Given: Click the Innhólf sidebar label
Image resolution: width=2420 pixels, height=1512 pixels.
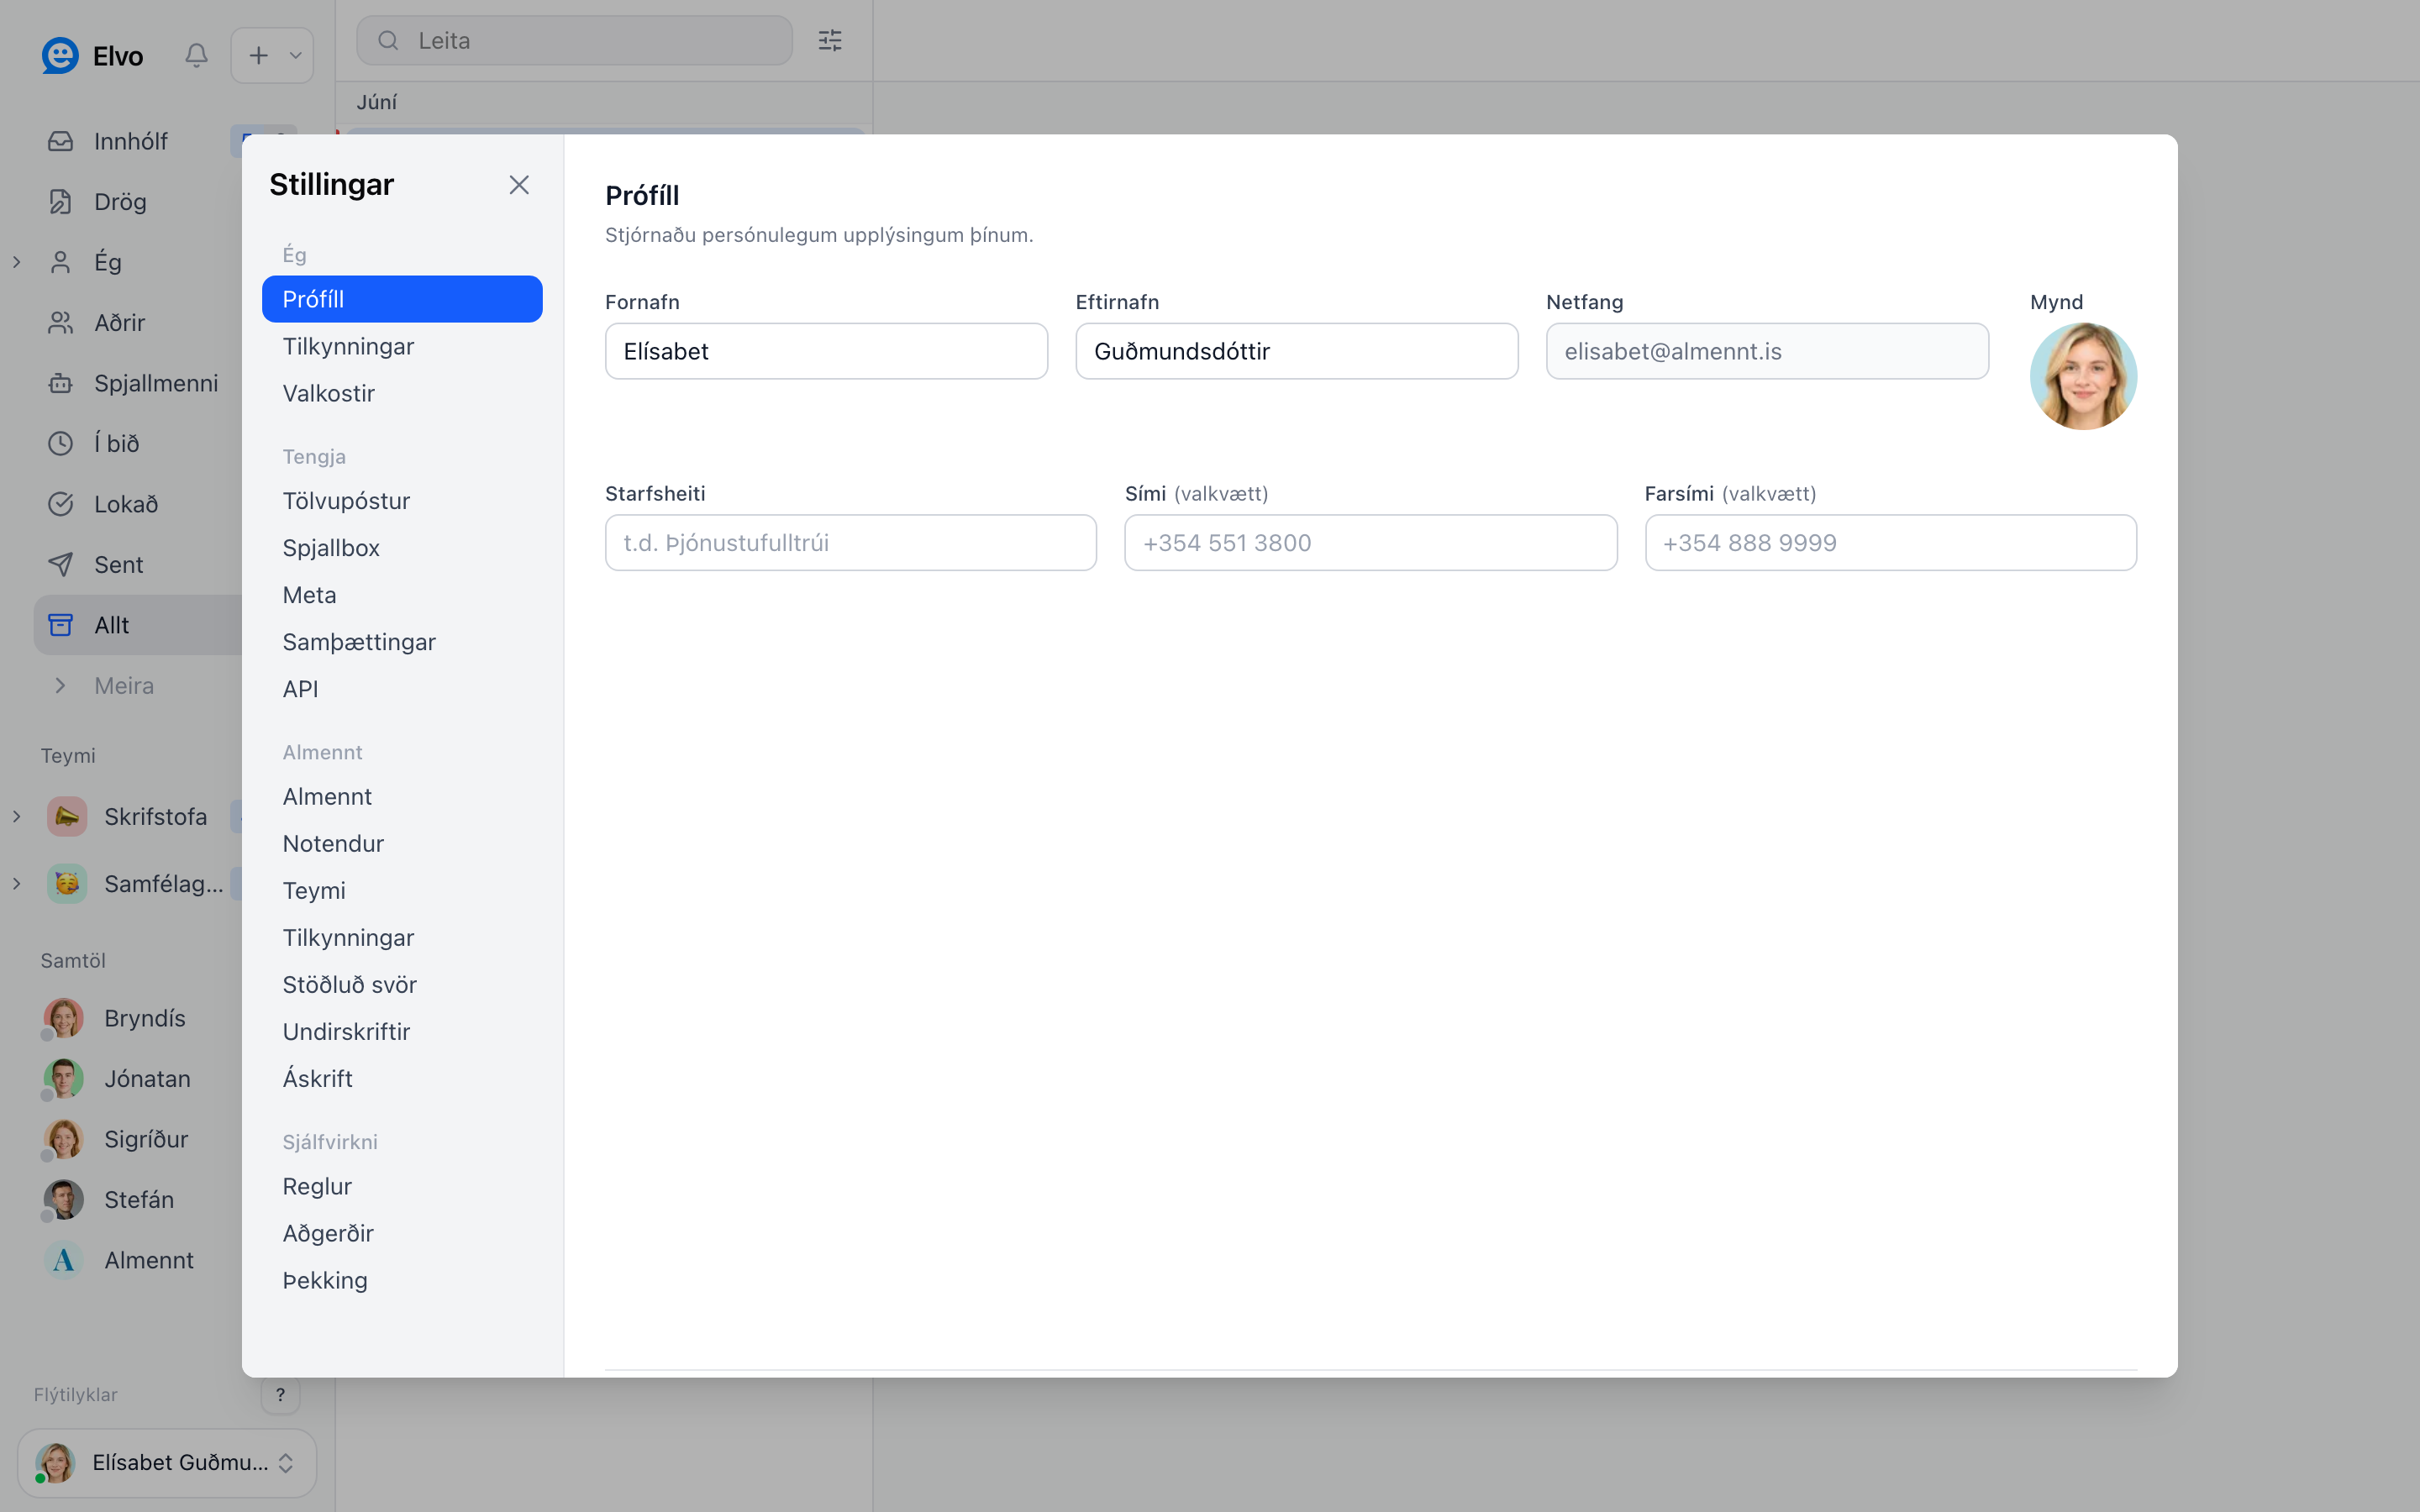Looking at the screenshot, I should [x=131, y=141].
